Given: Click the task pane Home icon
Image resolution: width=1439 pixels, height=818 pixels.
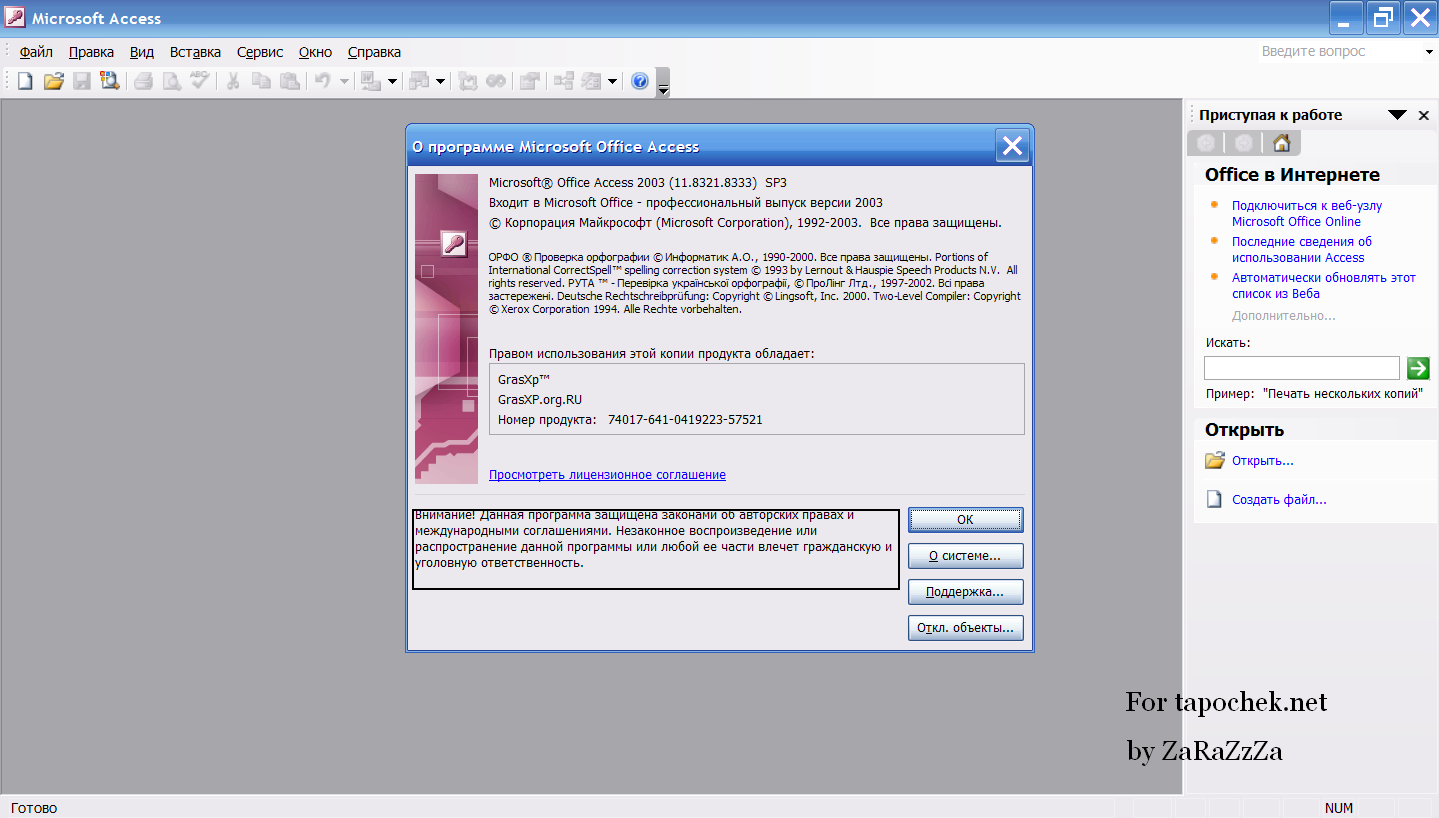Looking at the screenshot, I should pyautogui.click(x=1282, y=143).
